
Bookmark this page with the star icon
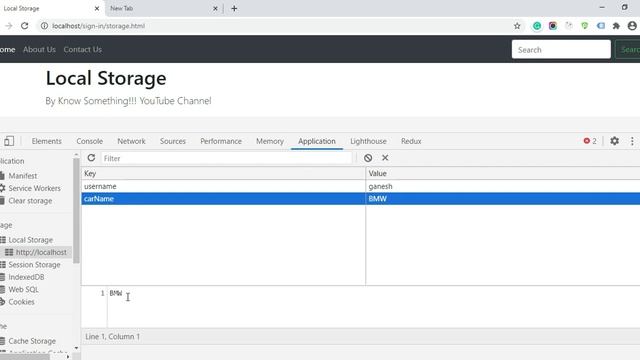click(x=517, y=26)
